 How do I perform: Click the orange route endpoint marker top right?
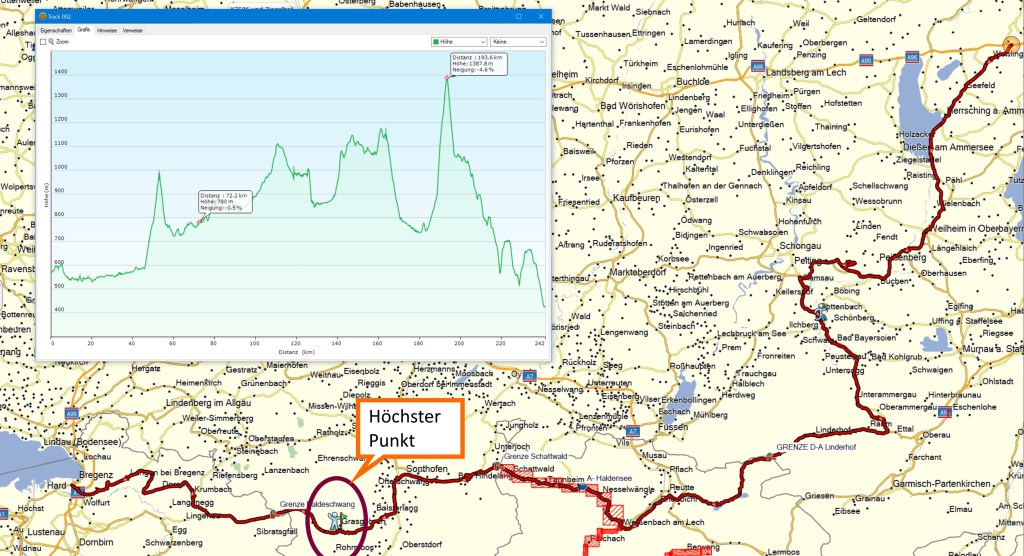coord(1010,45)
